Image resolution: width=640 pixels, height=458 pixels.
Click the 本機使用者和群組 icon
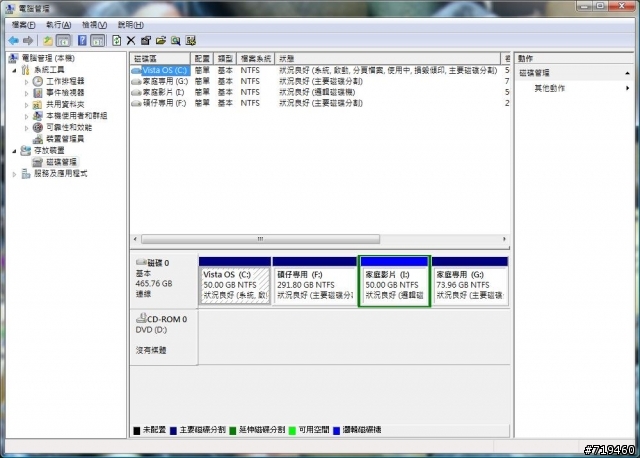coord(38,116)
